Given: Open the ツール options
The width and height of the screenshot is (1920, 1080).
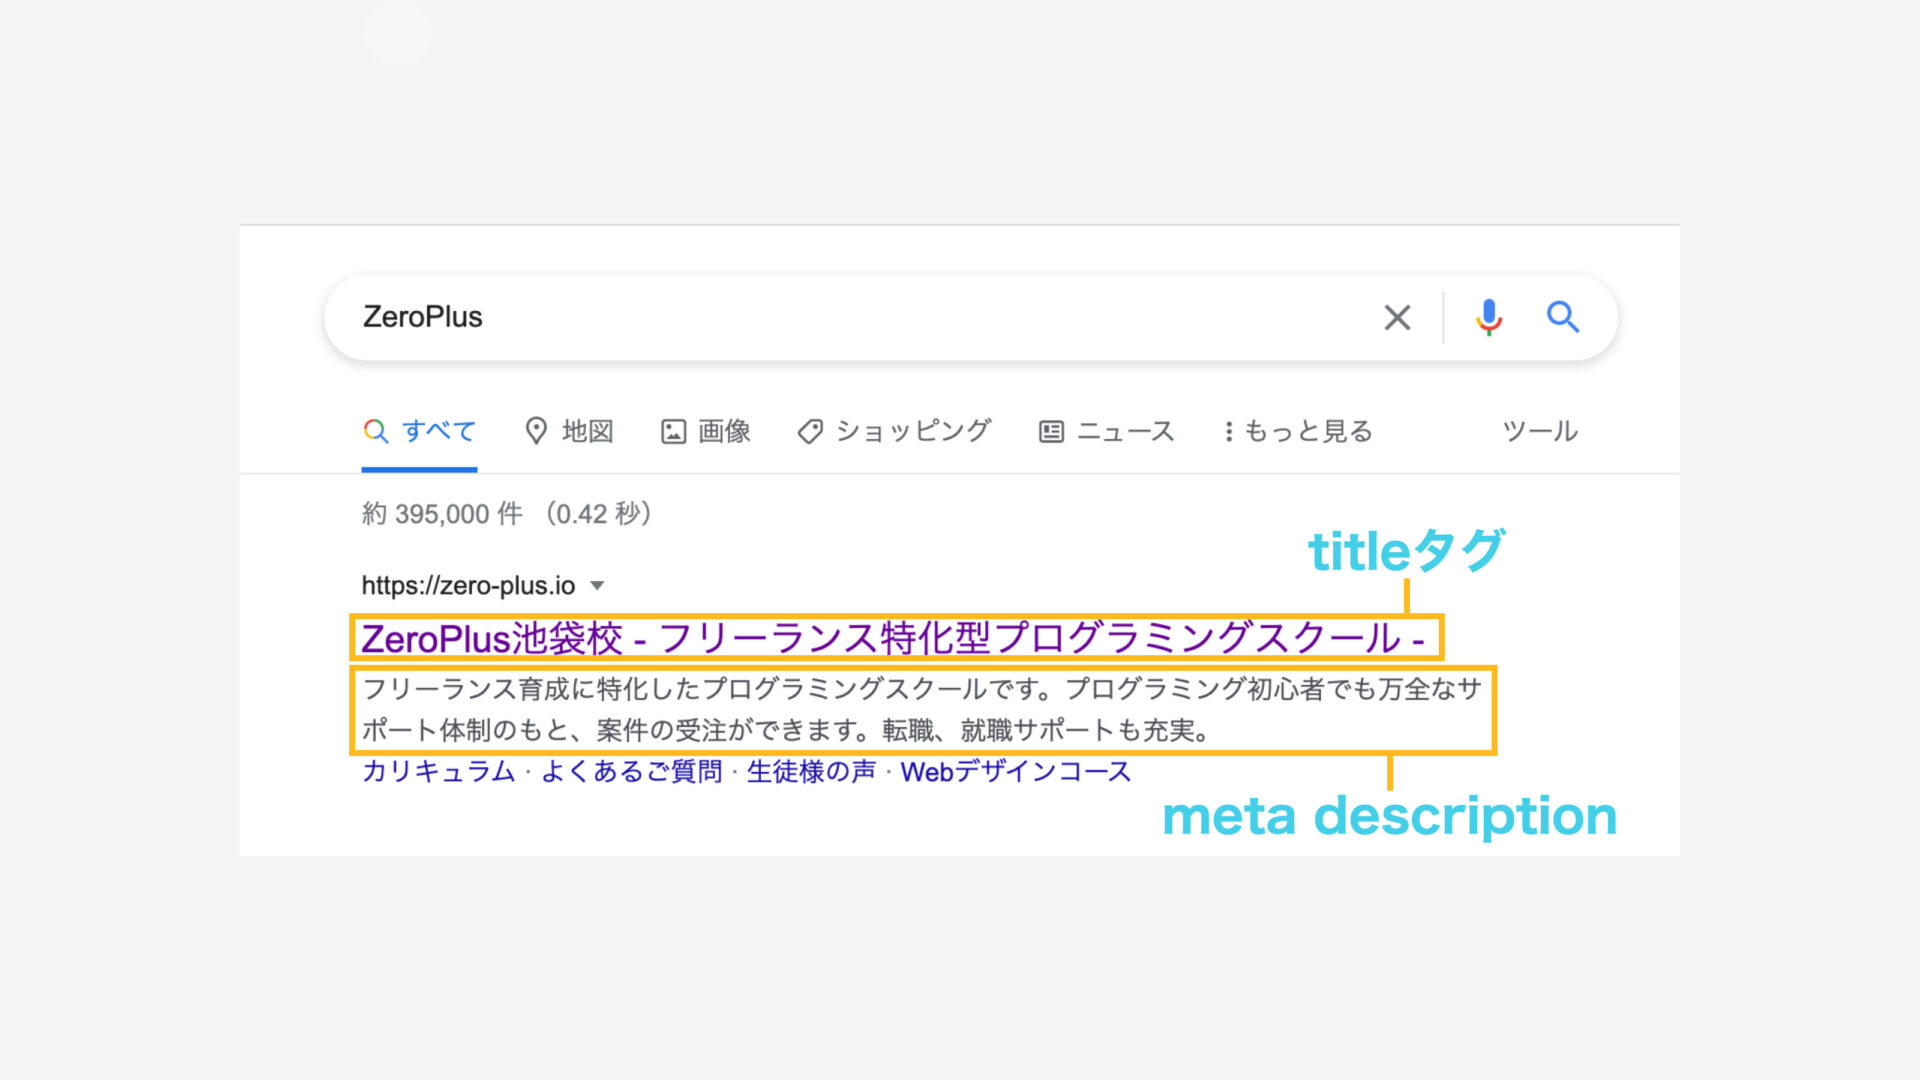Looking at the screenshot, I should tap(1540, 431).
